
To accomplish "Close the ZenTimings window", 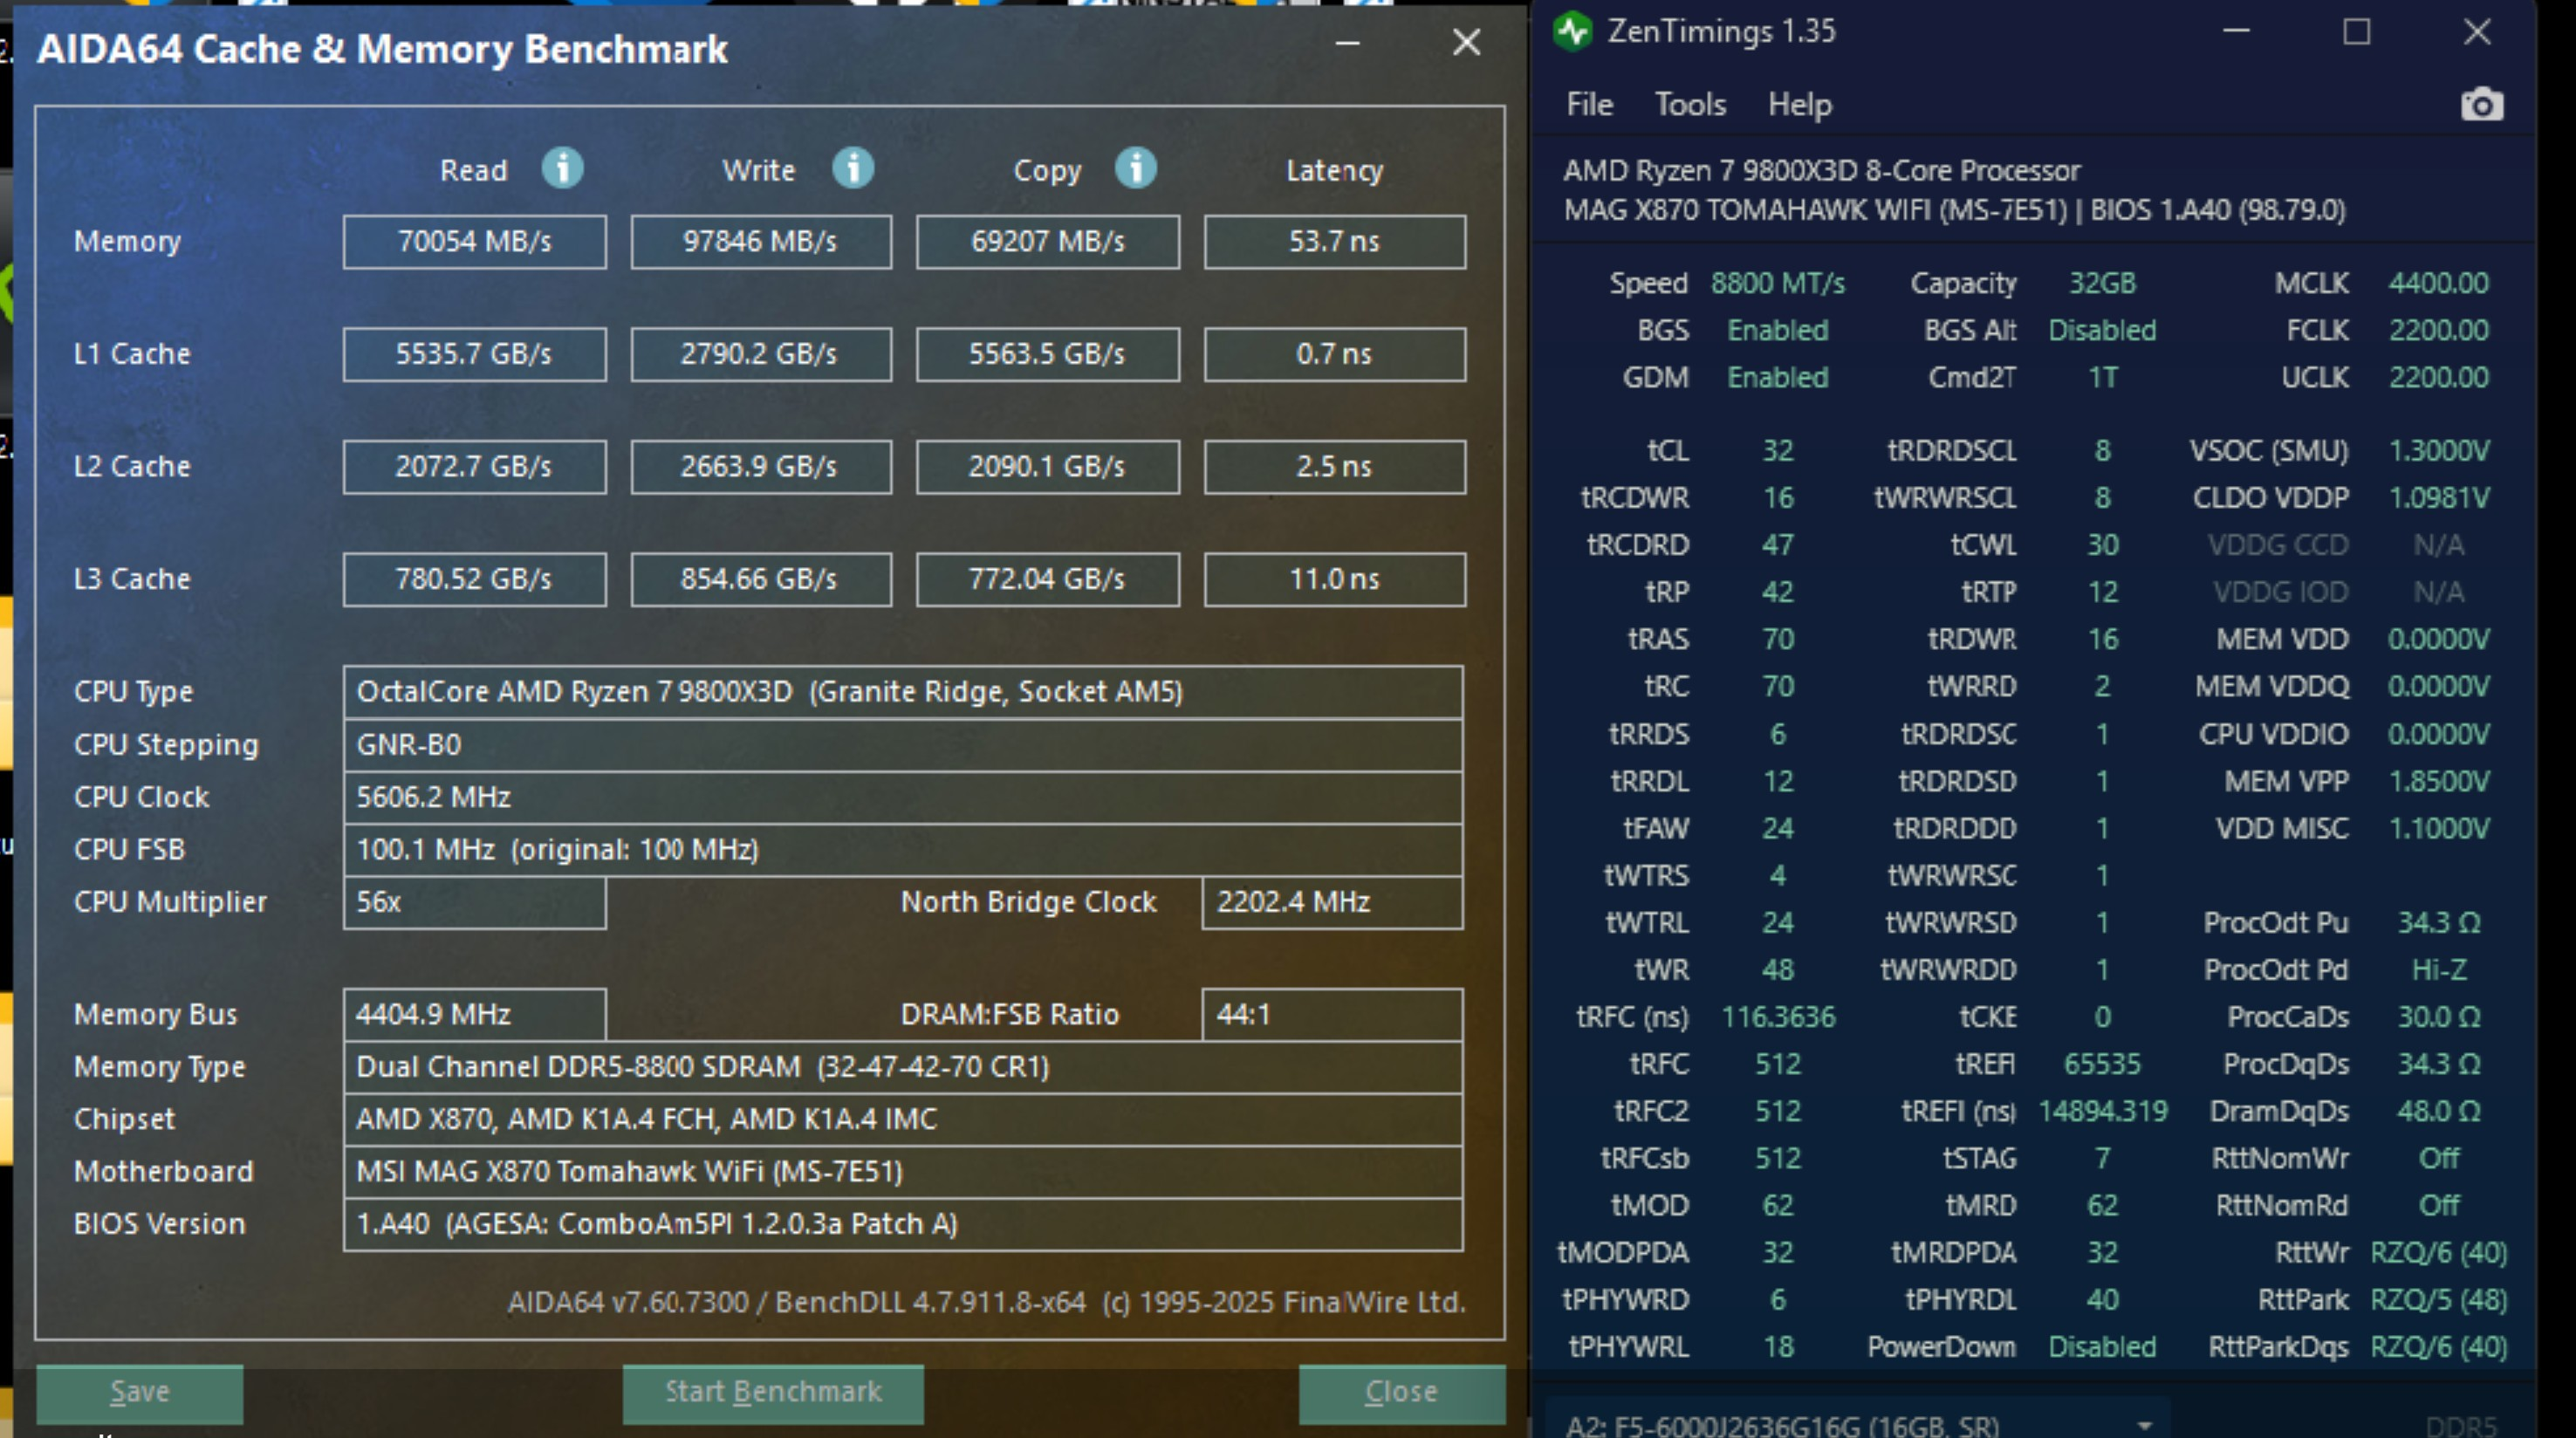I will [x=2477, y=32].
